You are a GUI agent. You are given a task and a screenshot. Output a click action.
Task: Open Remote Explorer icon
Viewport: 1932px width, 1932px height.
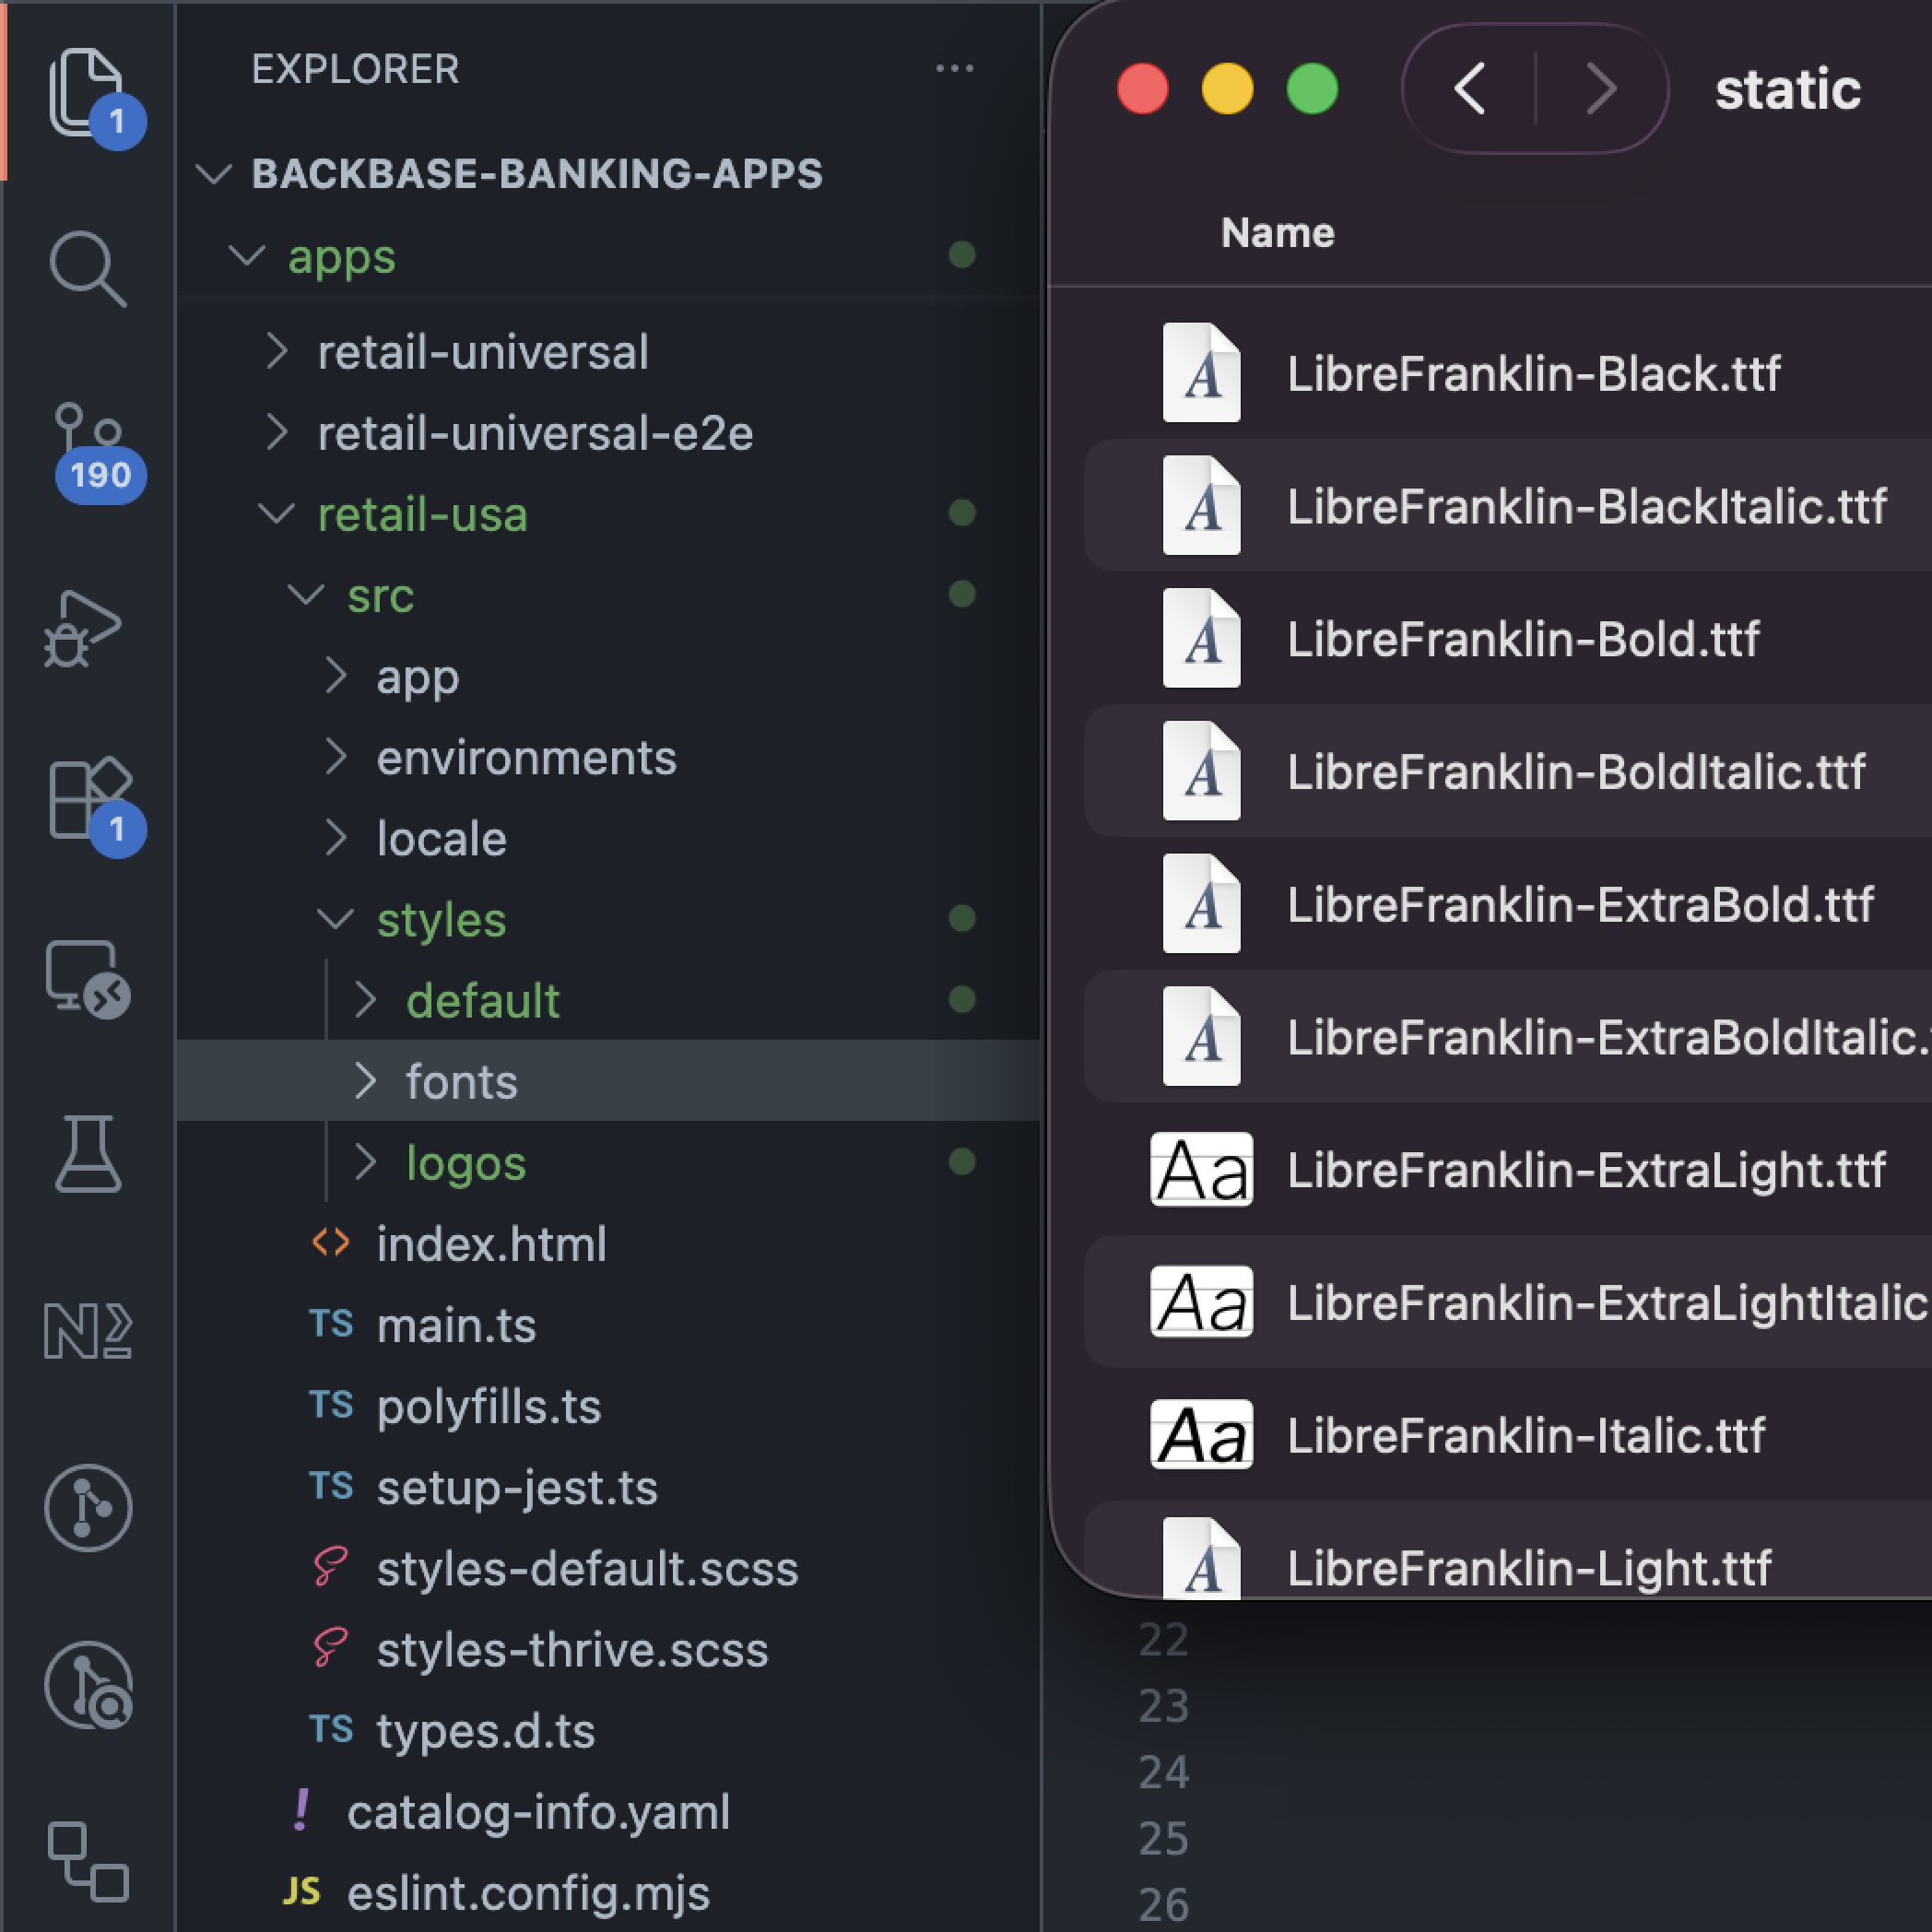pyautogui.click(x=88, y=979)
